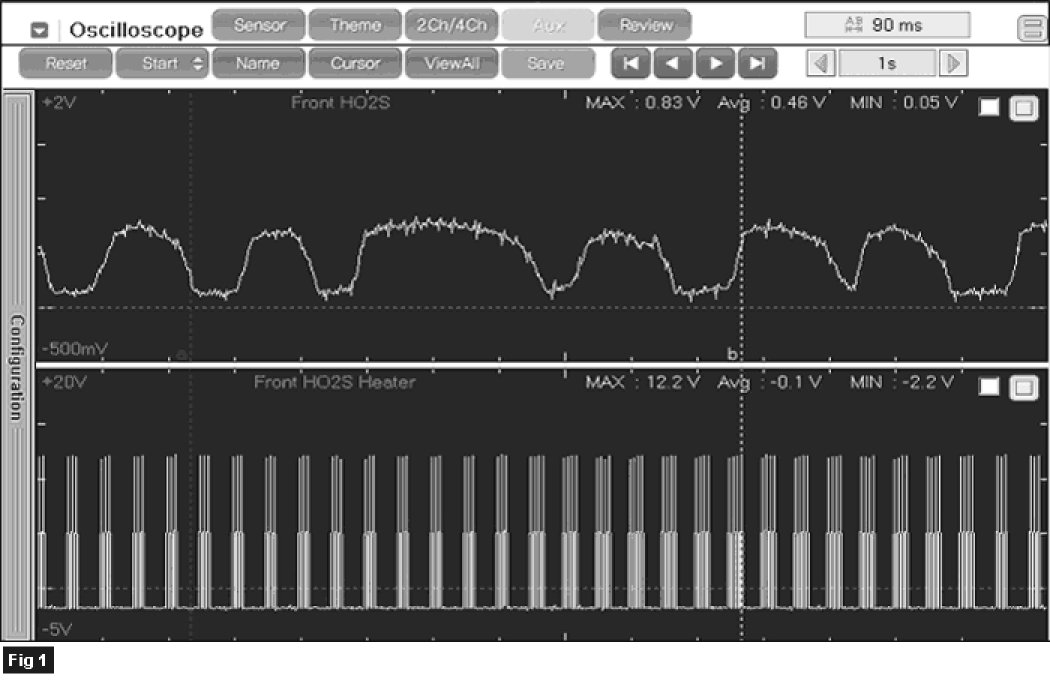Maximize the Front HO2S Heater channel view
1050x681 pixels.
(x=1023, y=388)
